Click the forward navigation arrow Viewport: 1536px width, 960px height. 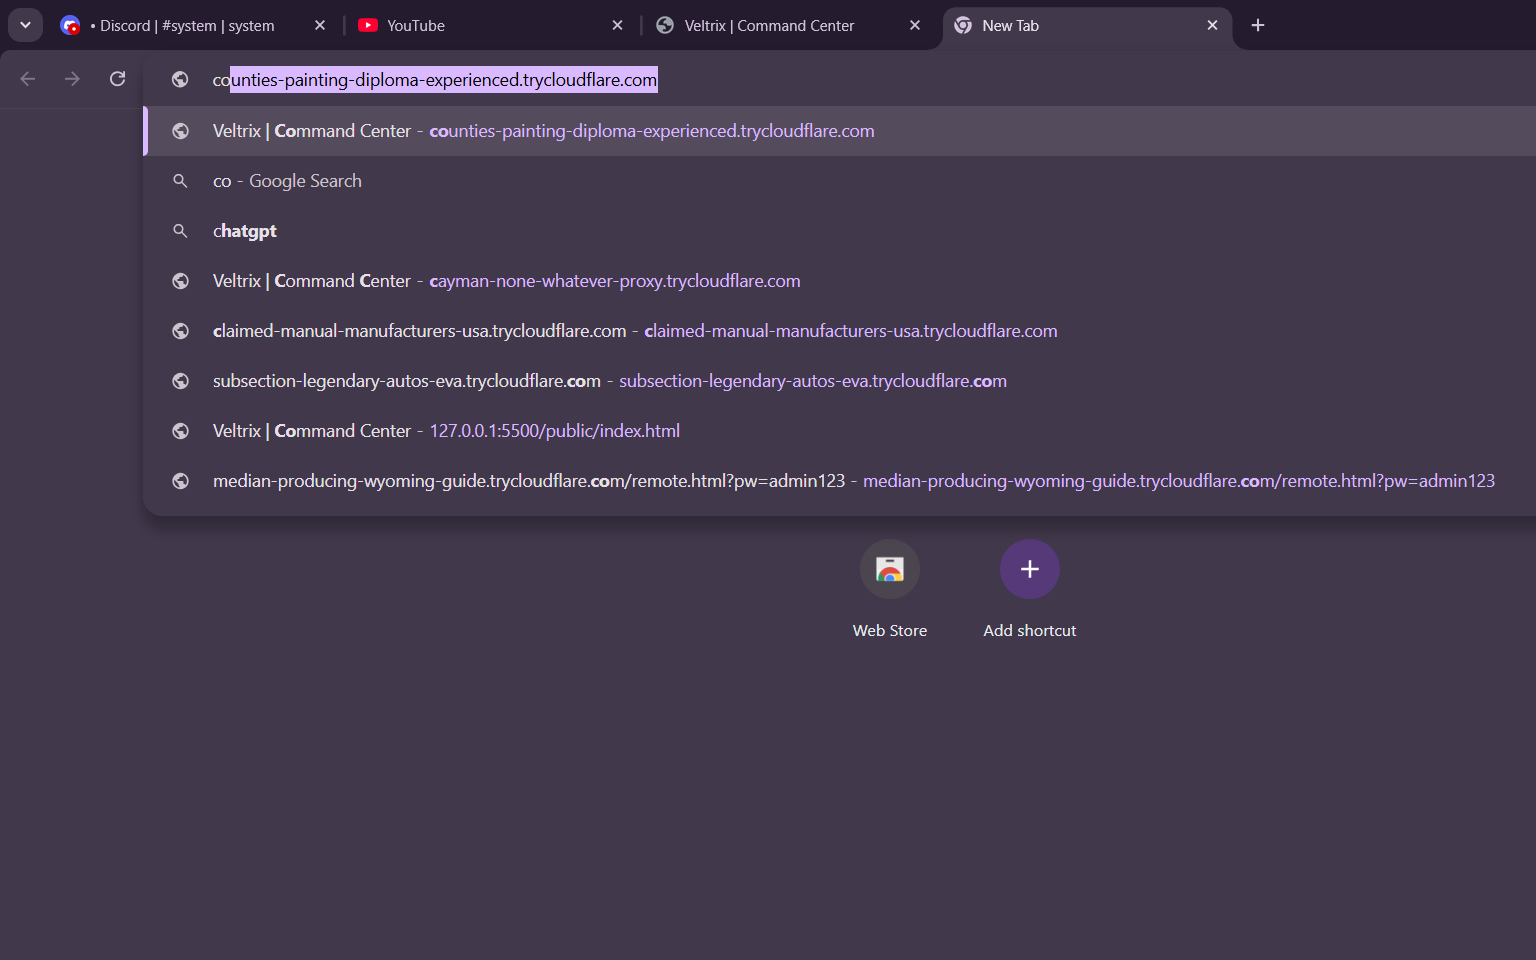pos(71,78)
